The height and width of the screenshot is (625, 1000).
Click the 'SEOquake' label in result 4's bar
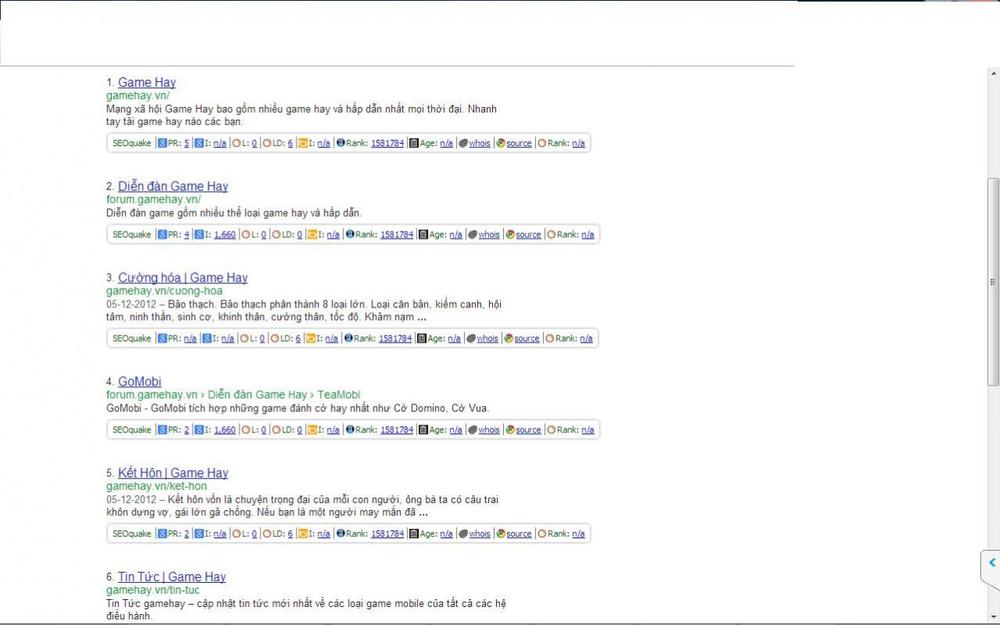pyautogui.click(x=131, y=430)
